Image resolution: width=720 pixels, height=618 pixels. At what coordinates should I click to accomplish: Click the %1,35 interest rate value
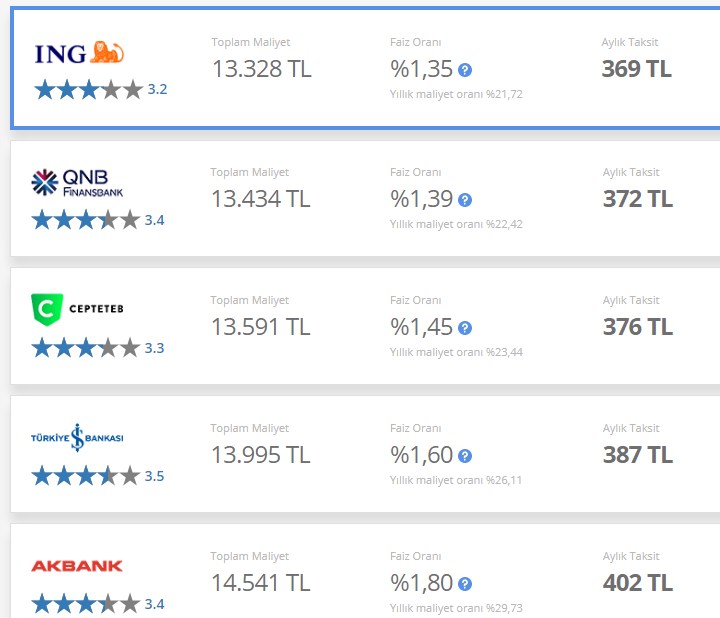[x=422, y=69]
